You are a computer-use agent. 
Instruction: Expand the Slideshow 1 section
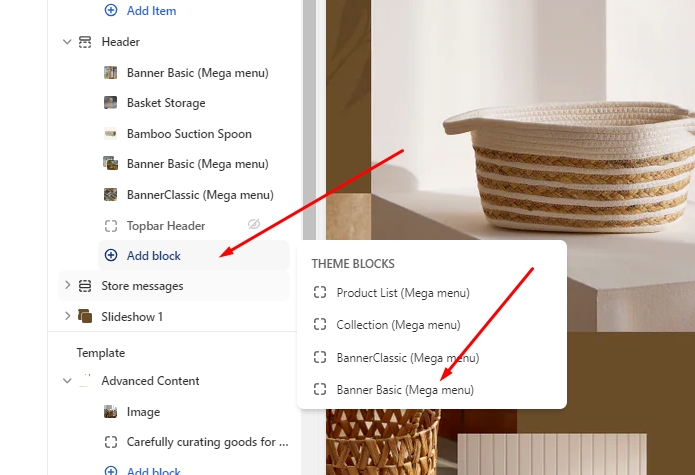click(x=67, y=317)
